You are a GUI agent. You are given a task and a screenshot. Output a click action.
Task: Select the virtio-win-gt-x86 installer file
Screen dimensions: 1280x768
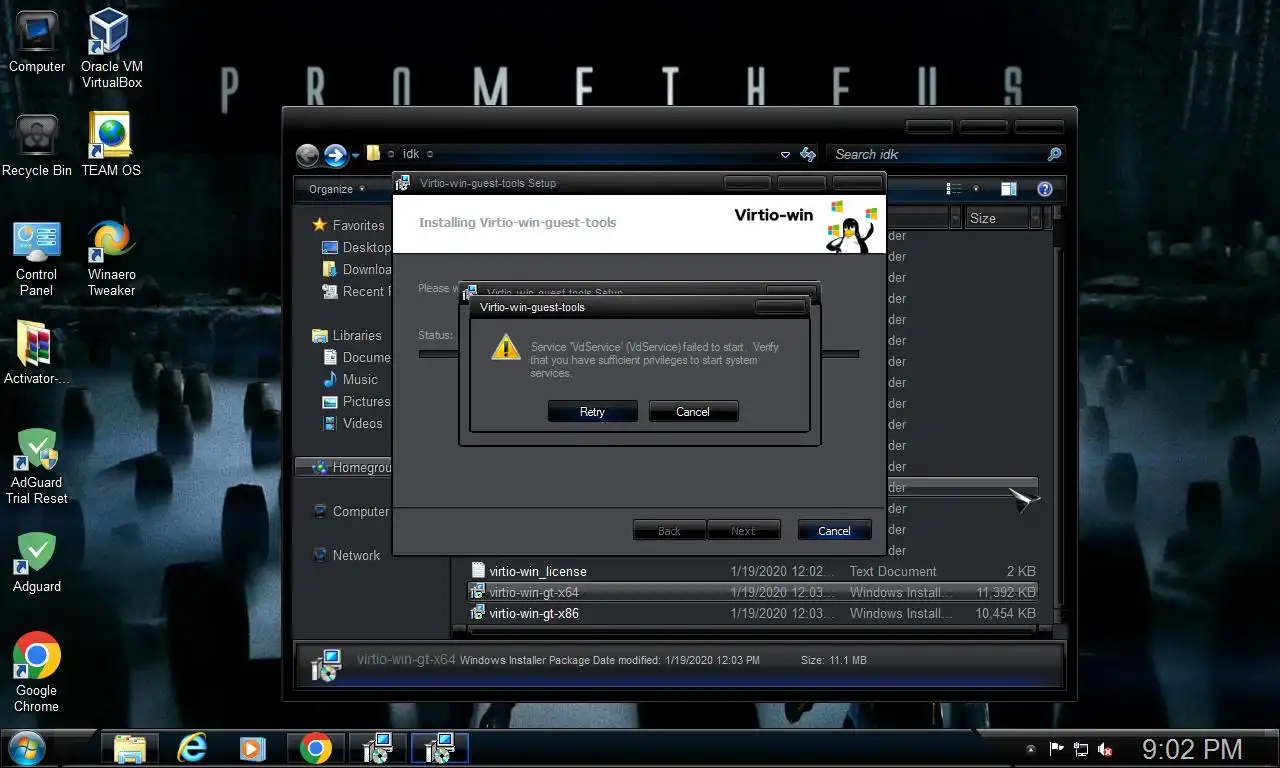(753, 613)
